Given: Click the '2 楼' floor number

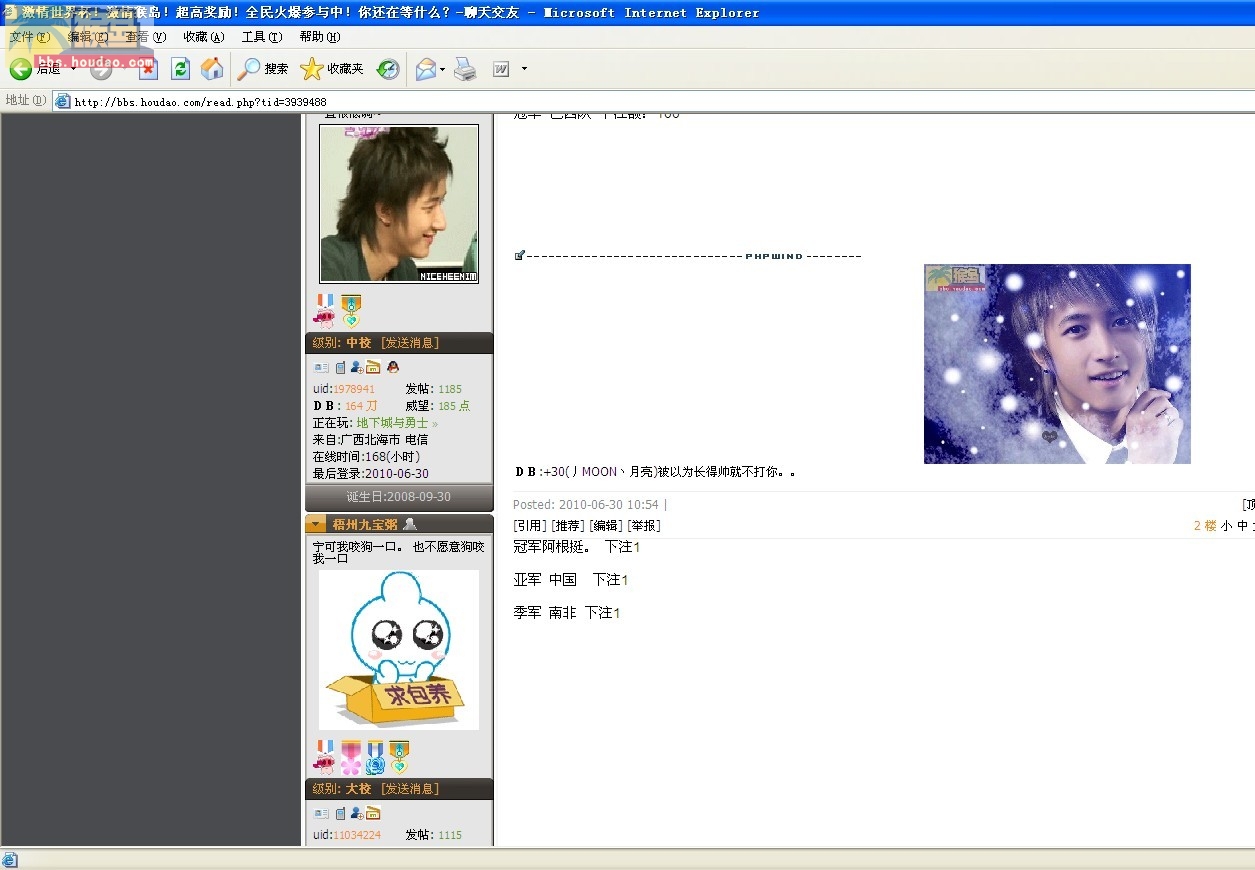Looking at the screenshot, I should [x=1205, y=525].
